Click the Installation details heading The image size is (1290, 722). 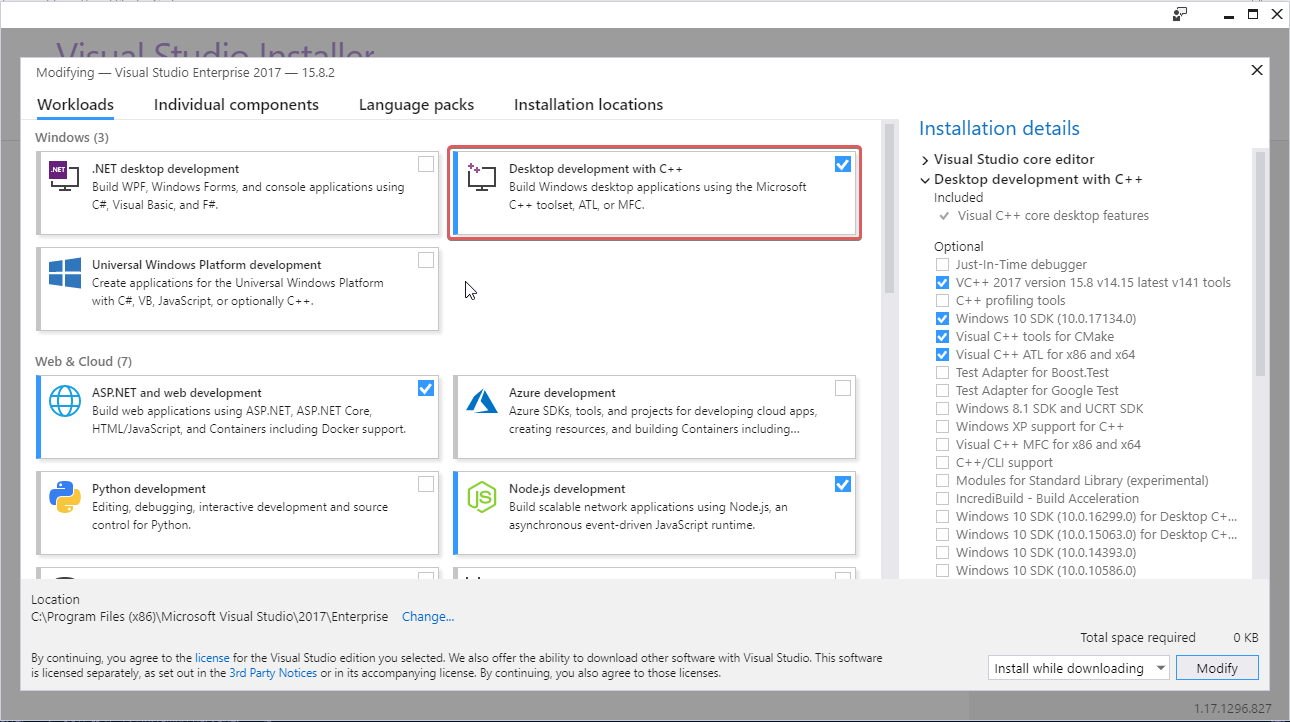point(999,128)
